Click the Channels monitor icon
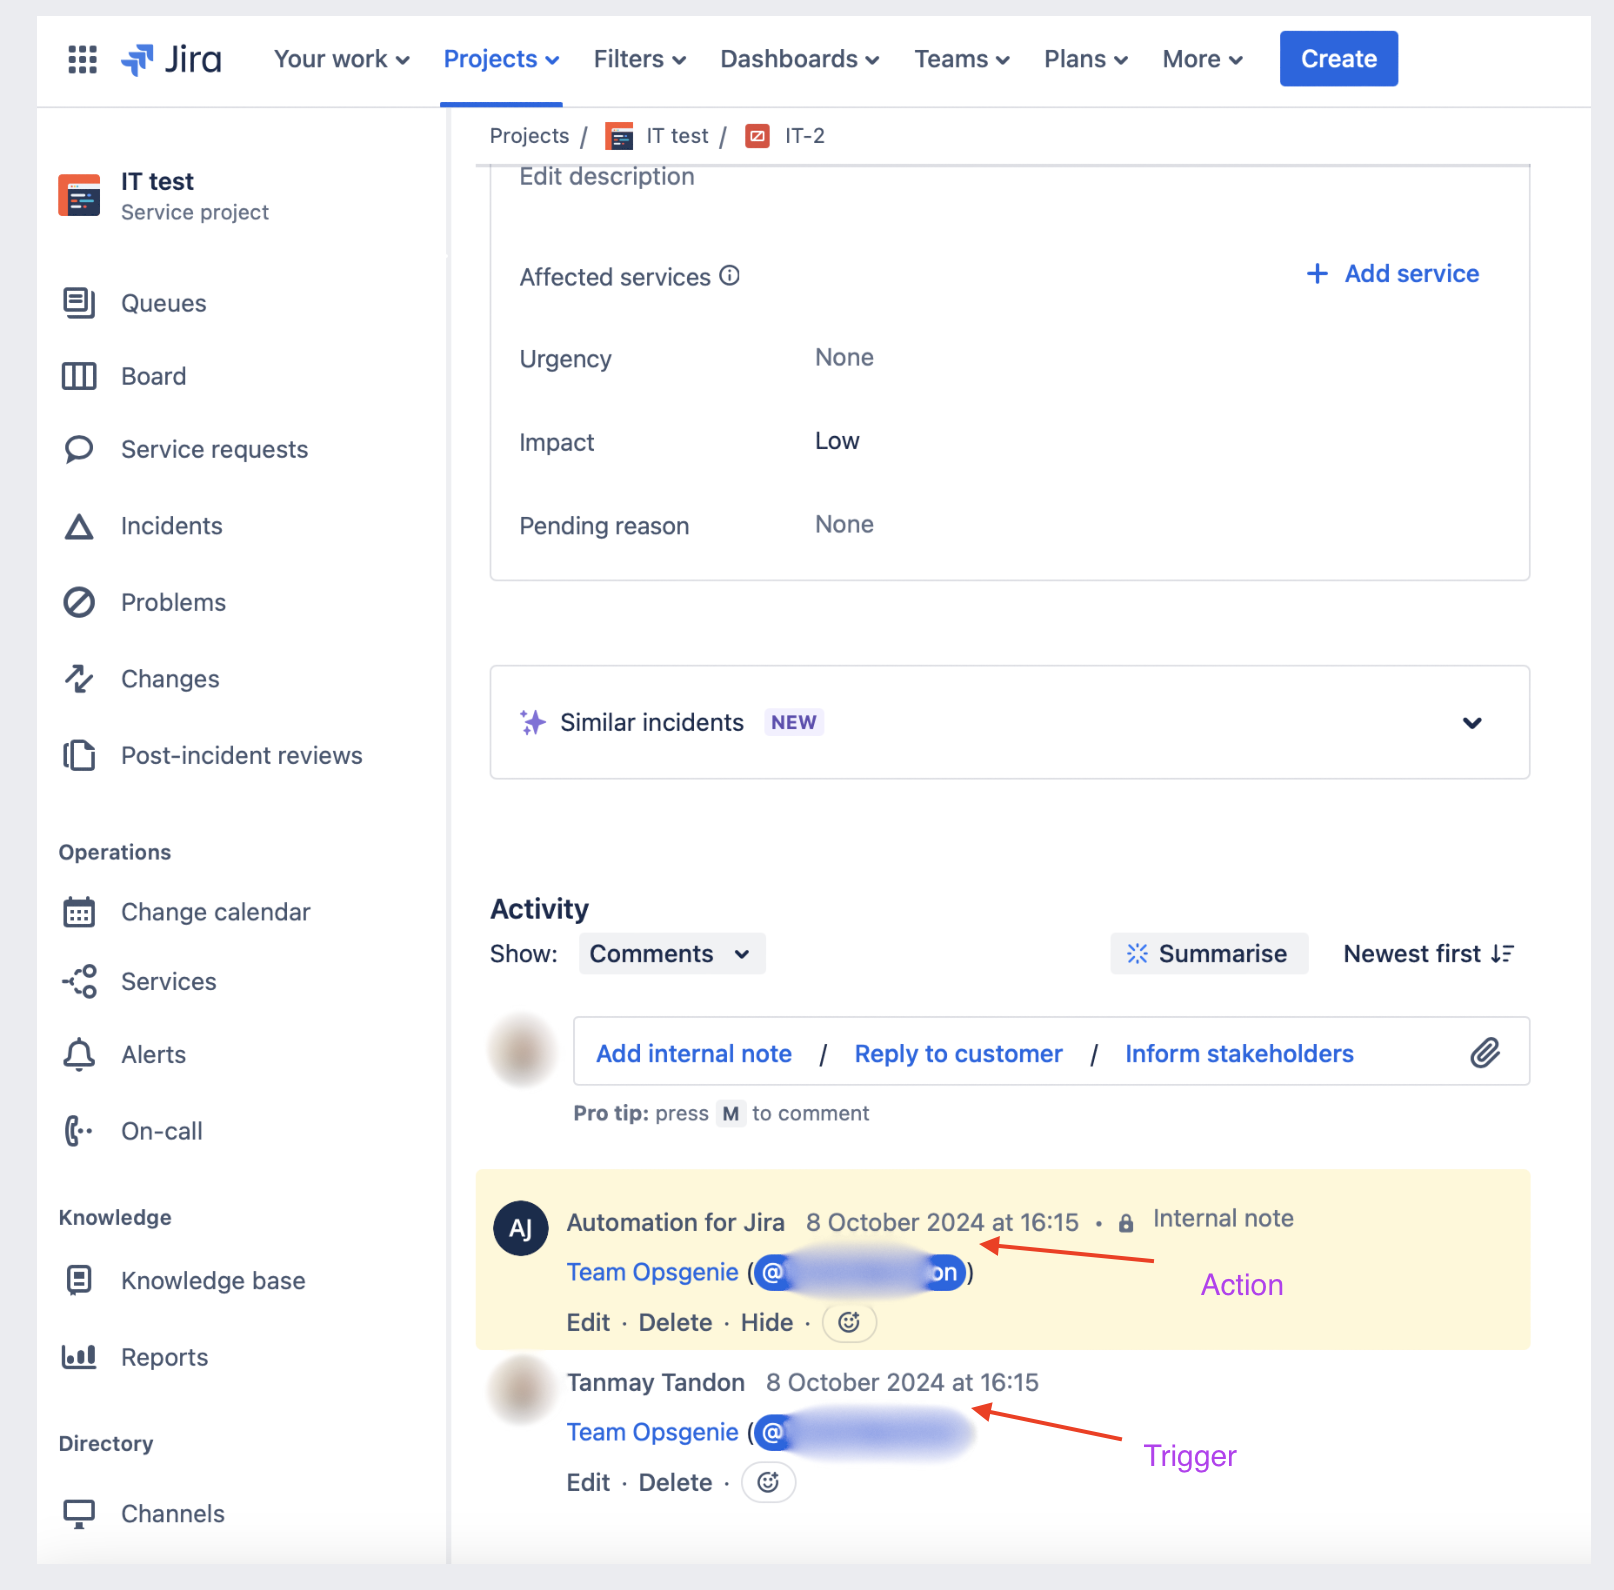1614x1590 pixels. [79, 1514]
